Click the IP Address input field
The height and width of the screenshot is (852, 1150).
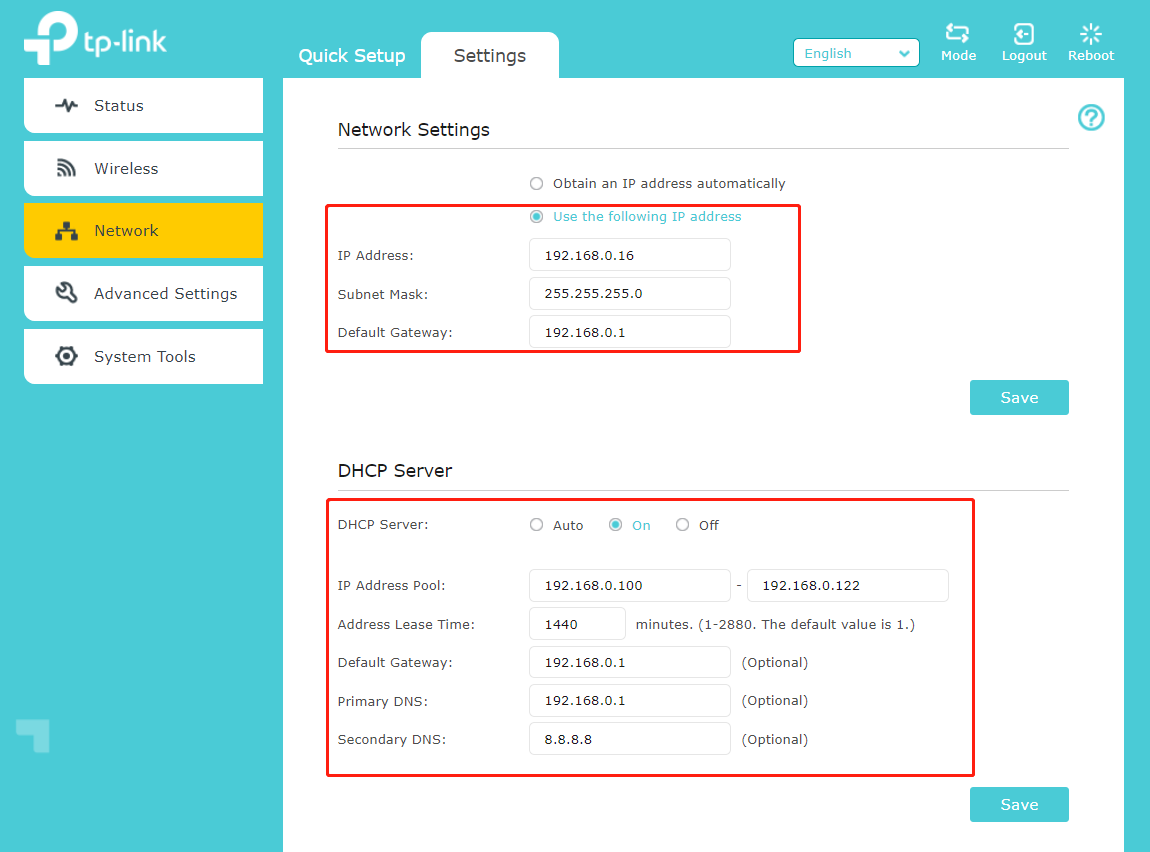pyautogui.click(x=629, y=255)
